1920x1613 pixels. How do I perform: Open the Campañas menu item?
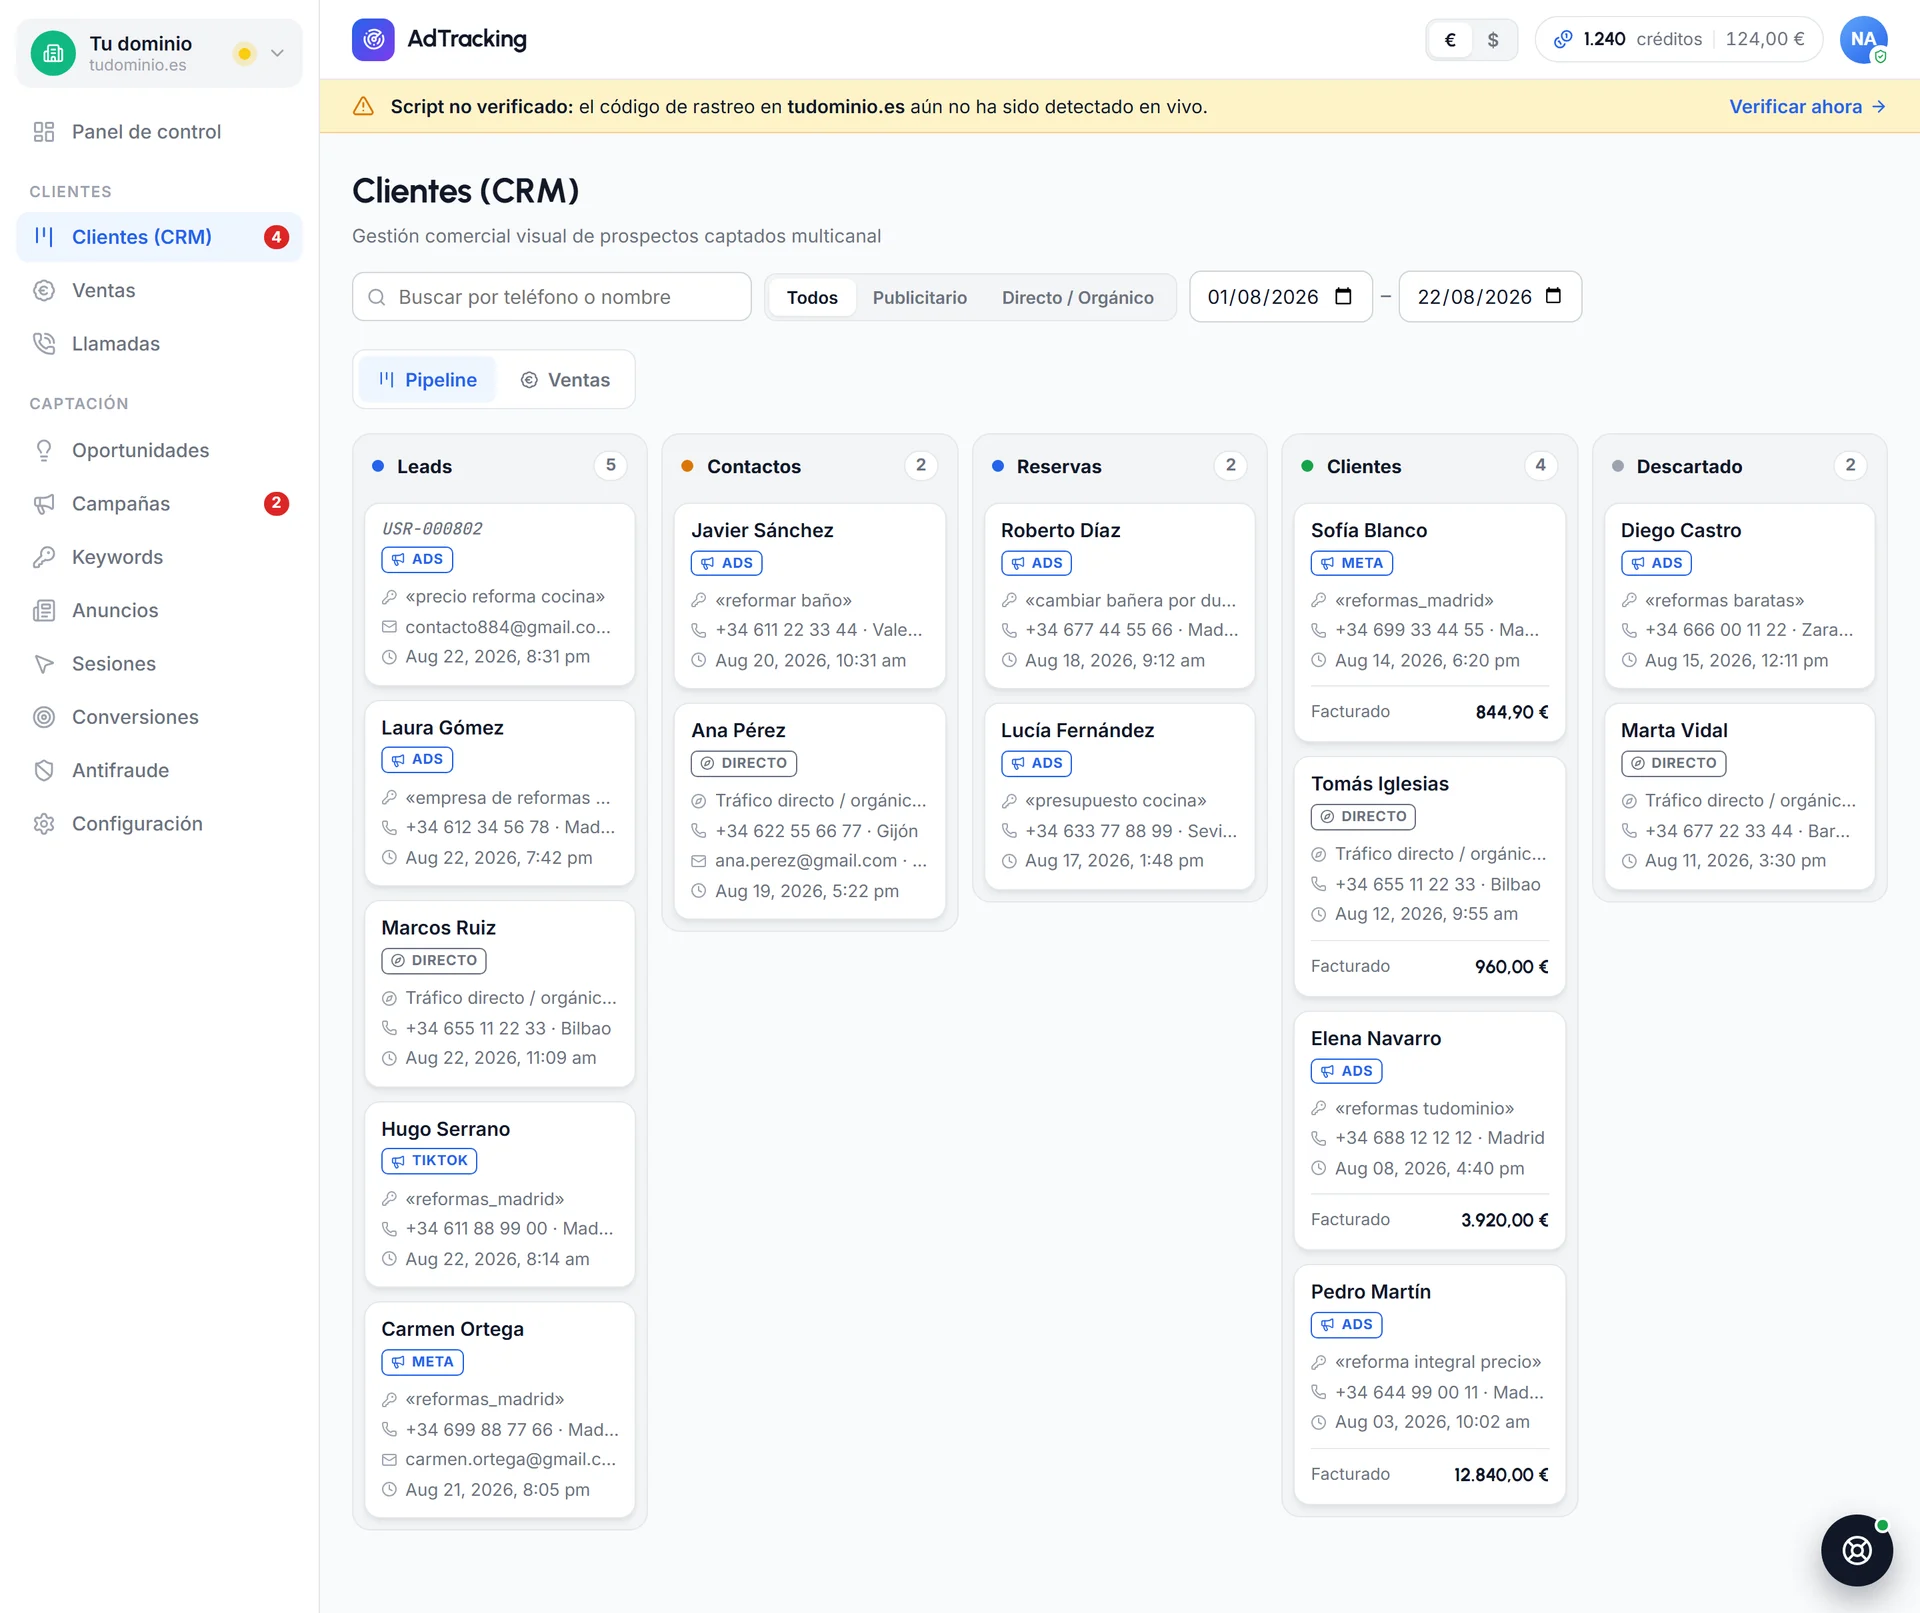coord(159,503)
